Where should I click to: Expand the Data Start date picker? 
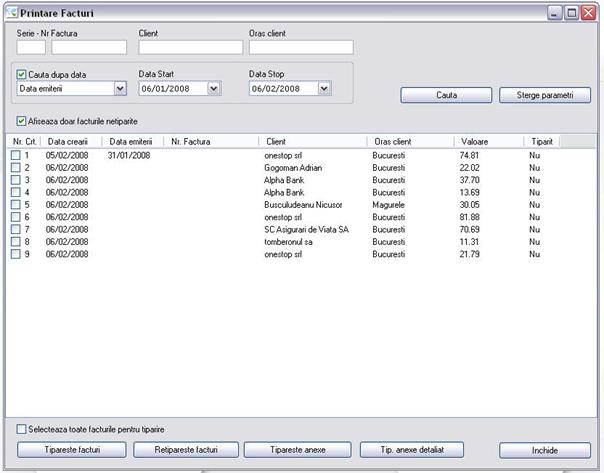213,88
